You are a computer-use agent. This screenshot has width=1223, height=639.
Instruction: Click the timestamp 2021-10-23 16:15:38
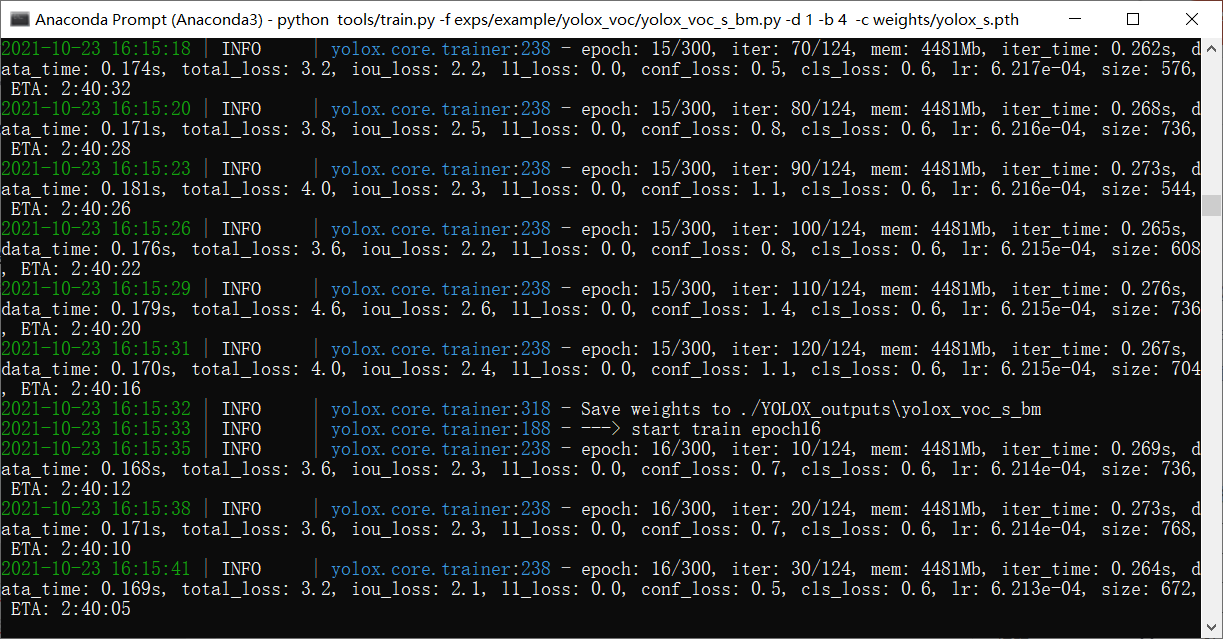point(96,509)
